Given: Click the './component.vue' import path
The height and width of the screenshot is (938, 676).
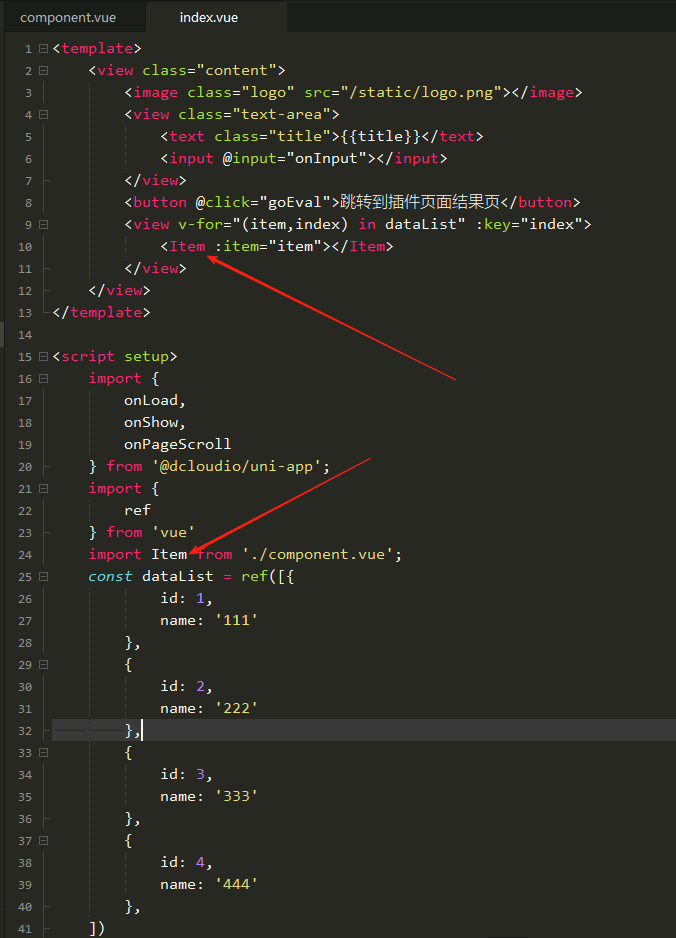Looking at the screenshot, I should (x=318, y=555).
